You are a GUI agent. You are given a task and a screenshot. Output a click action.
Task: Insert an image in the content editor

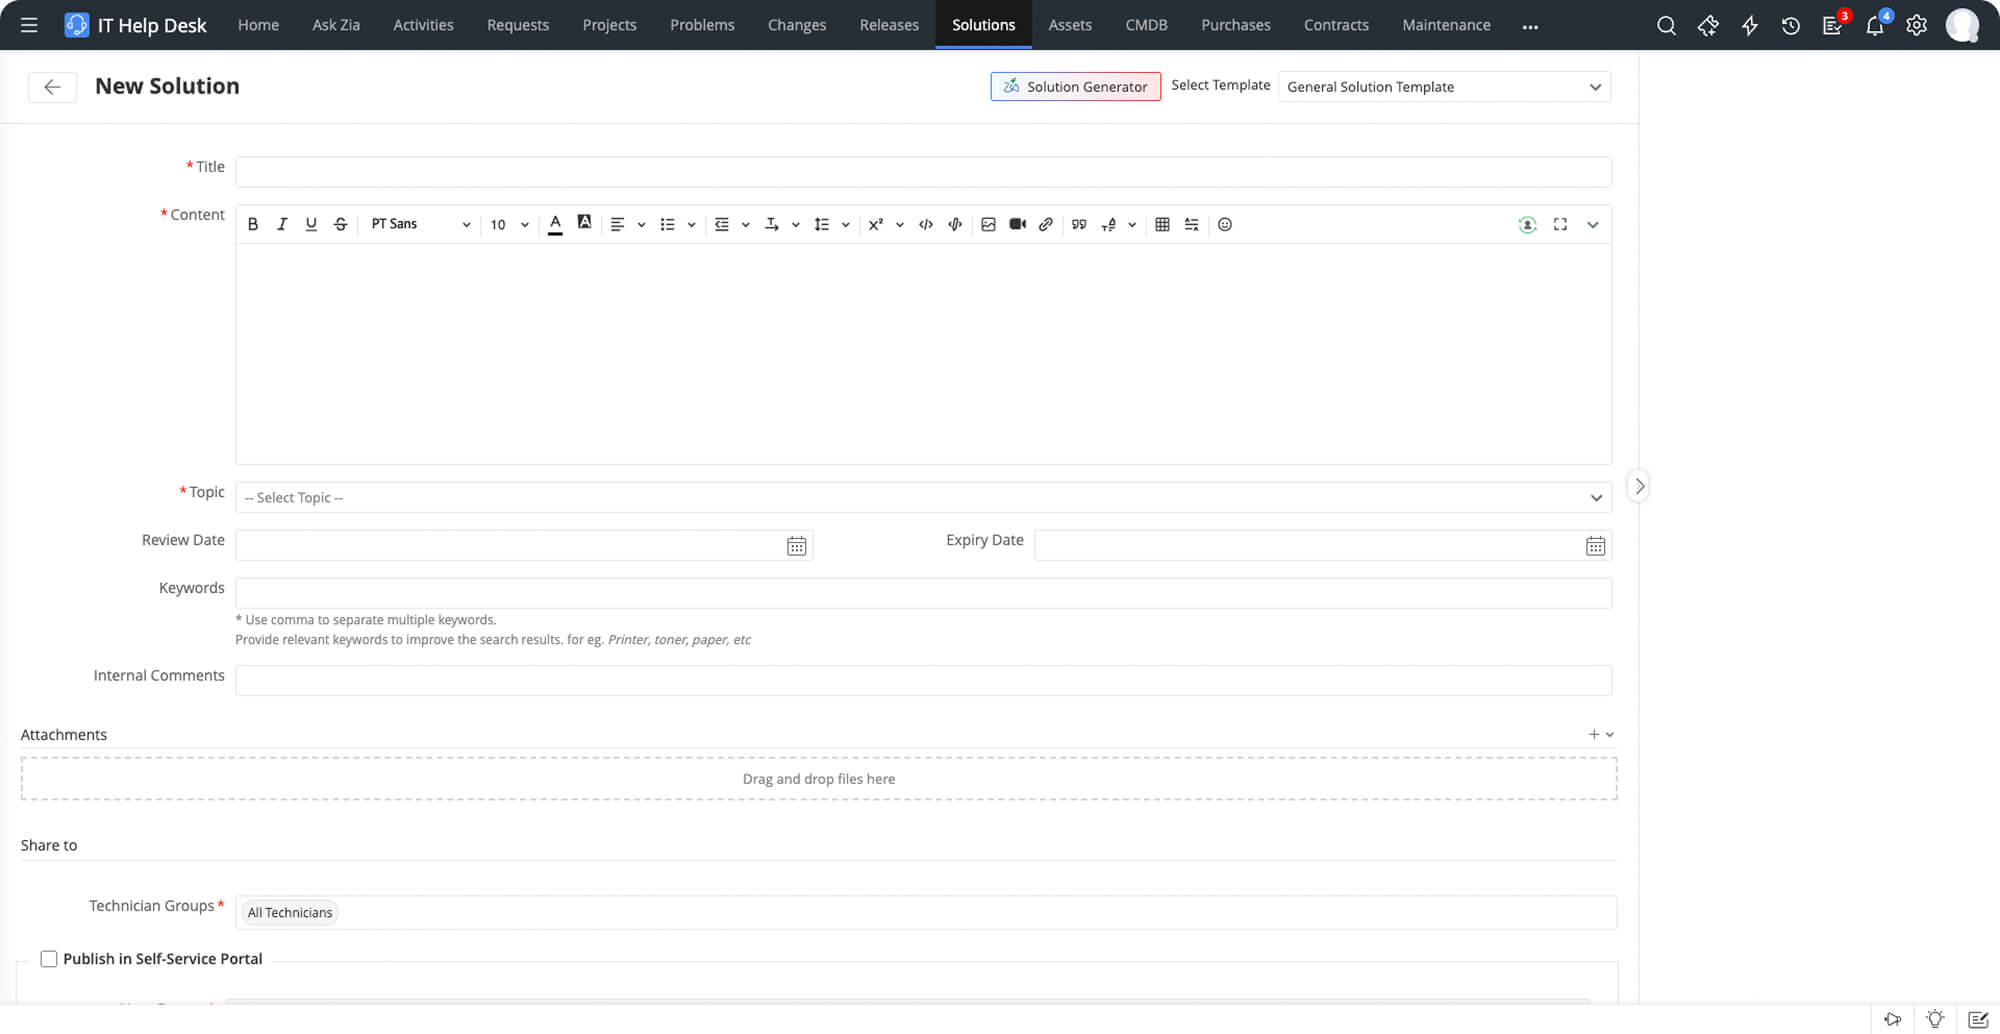point(987,224)
